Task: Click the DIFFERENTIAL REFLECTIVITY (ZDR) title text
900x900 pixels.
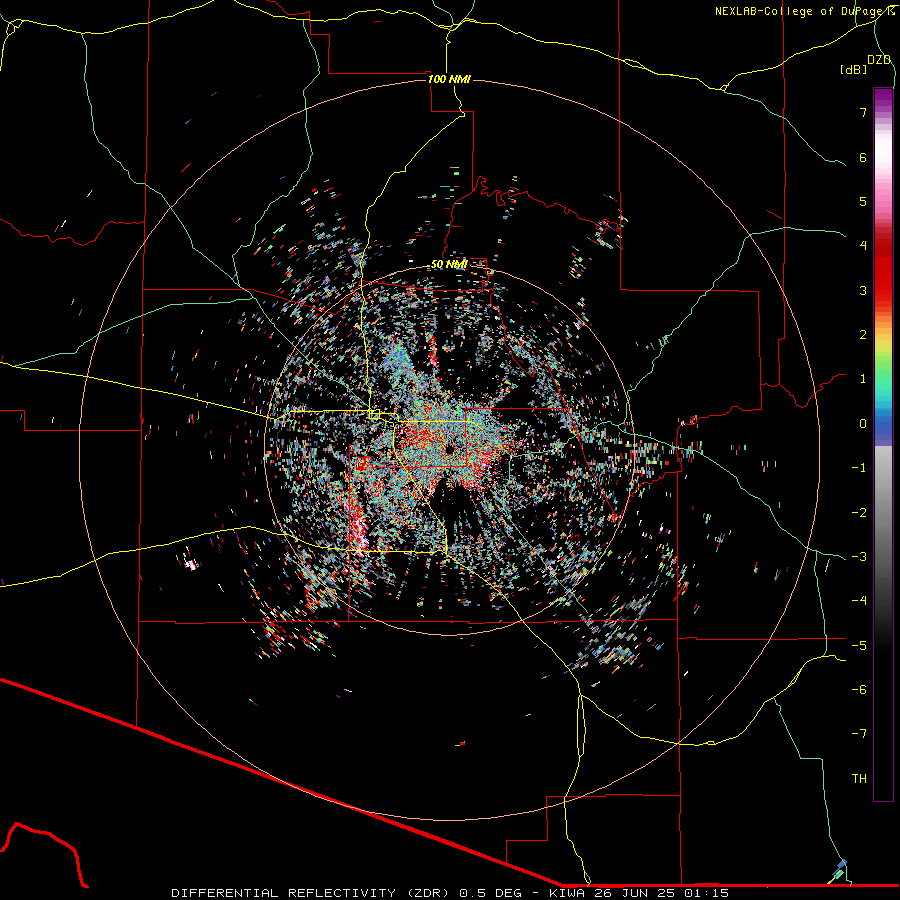Action: 312,893
